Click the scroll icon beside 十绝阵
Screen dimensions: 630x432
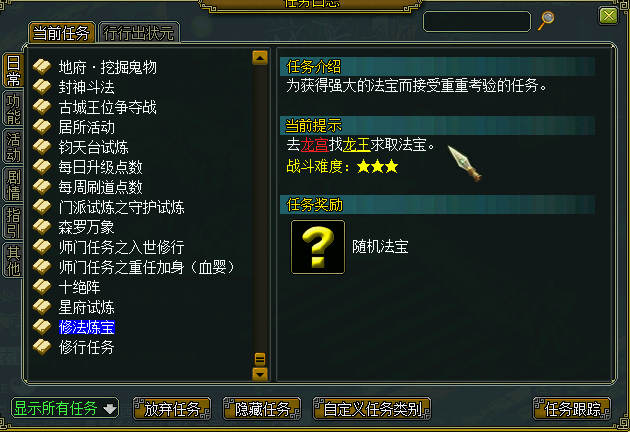tap(42, 287)
